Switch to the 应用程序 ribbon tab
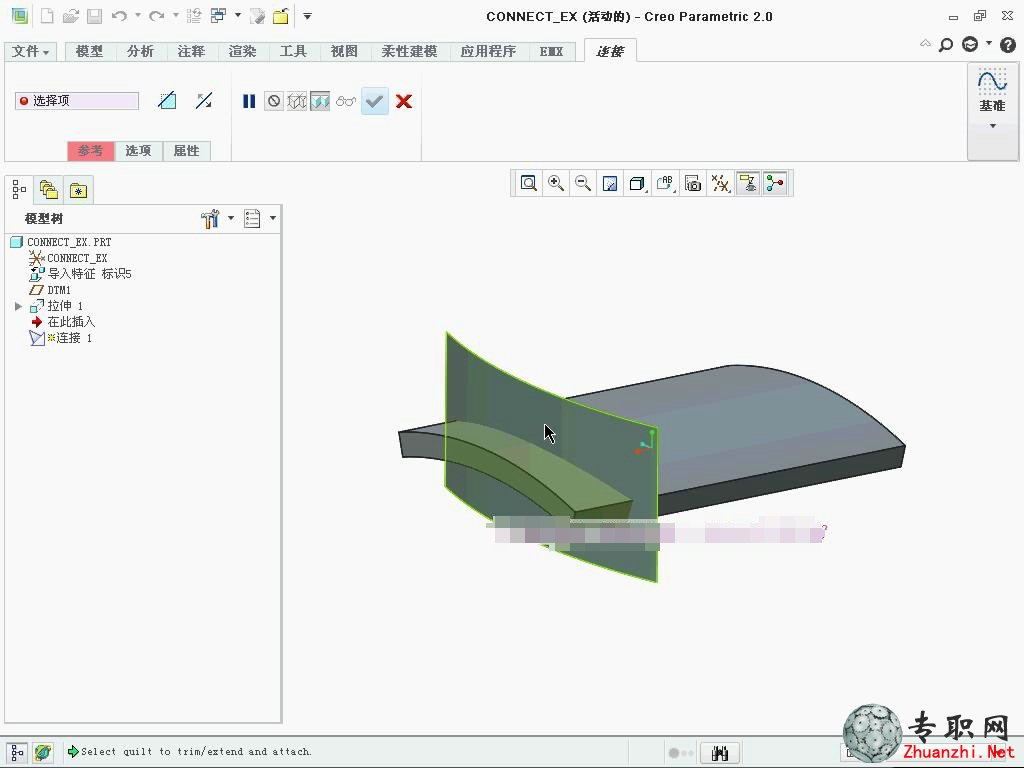1024x768 pixels. 488,51
